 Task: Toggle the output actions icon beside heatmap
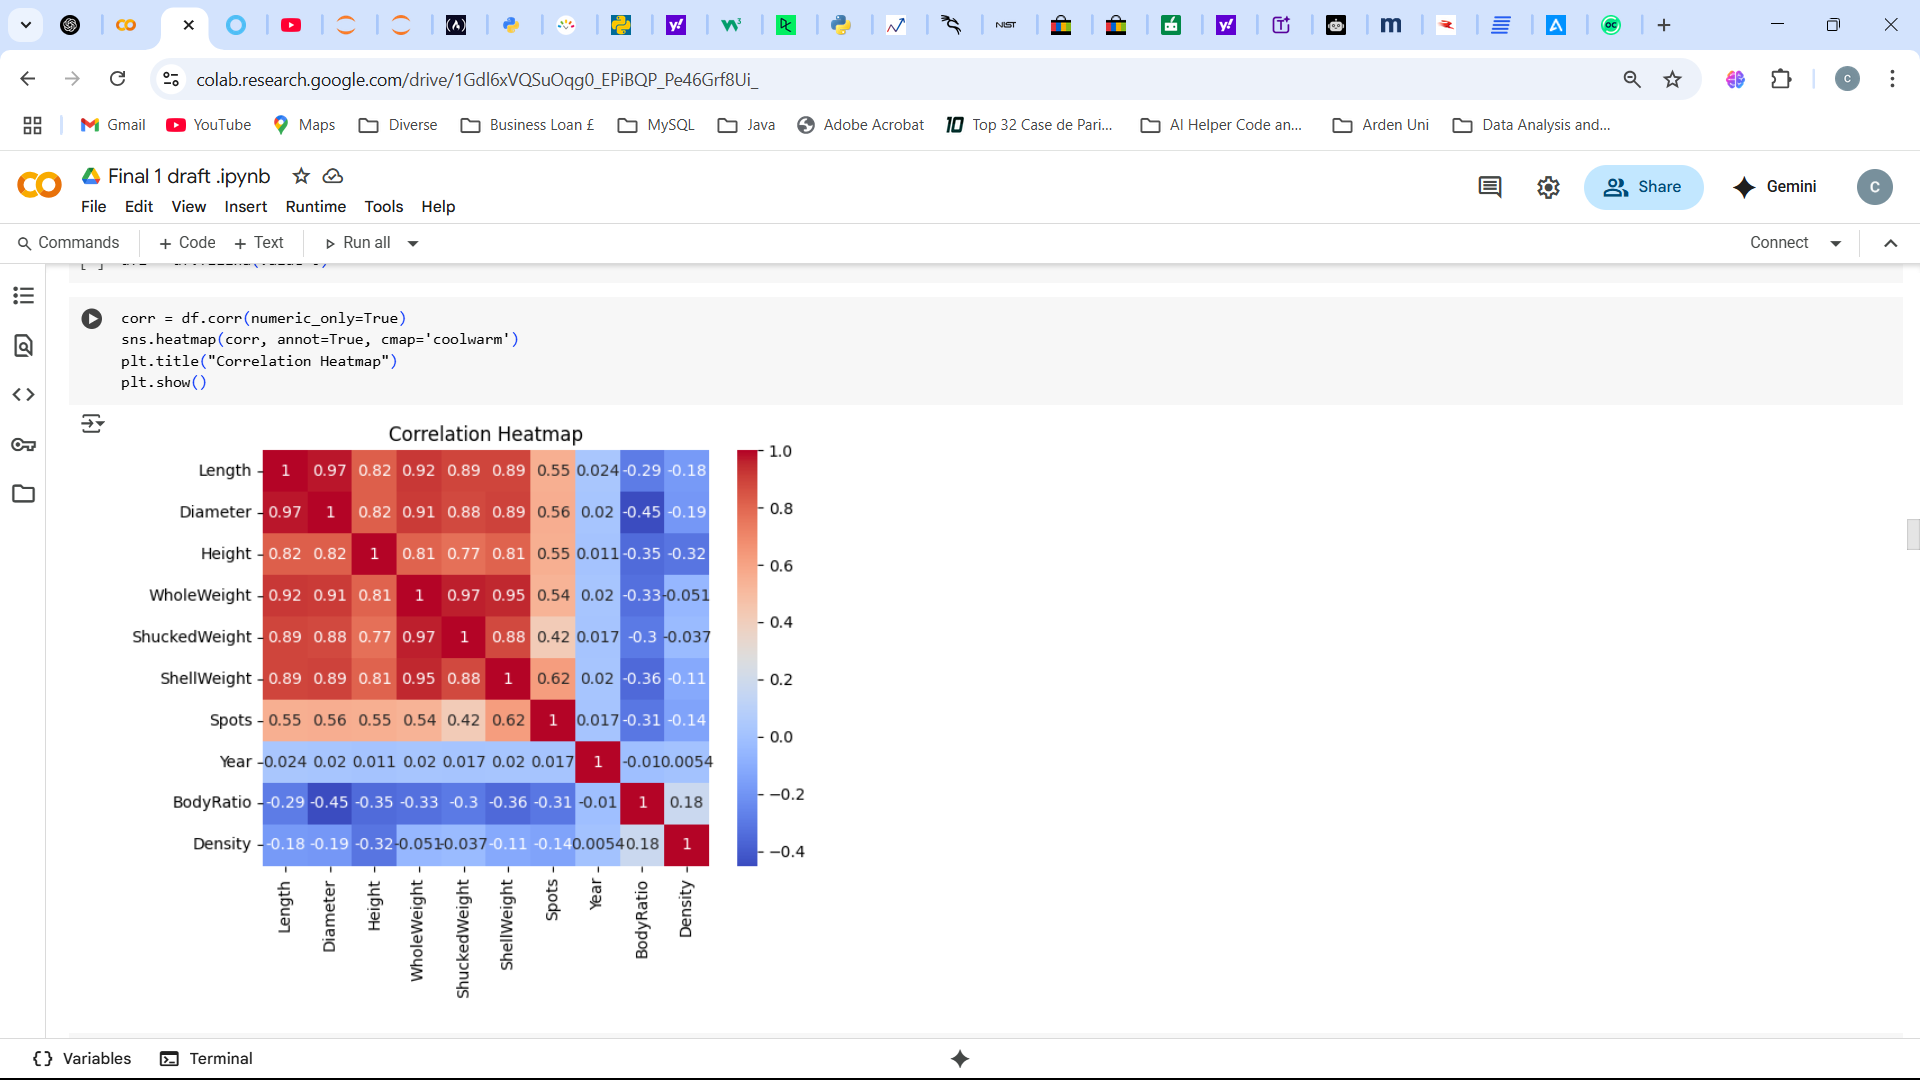(92, 424)
